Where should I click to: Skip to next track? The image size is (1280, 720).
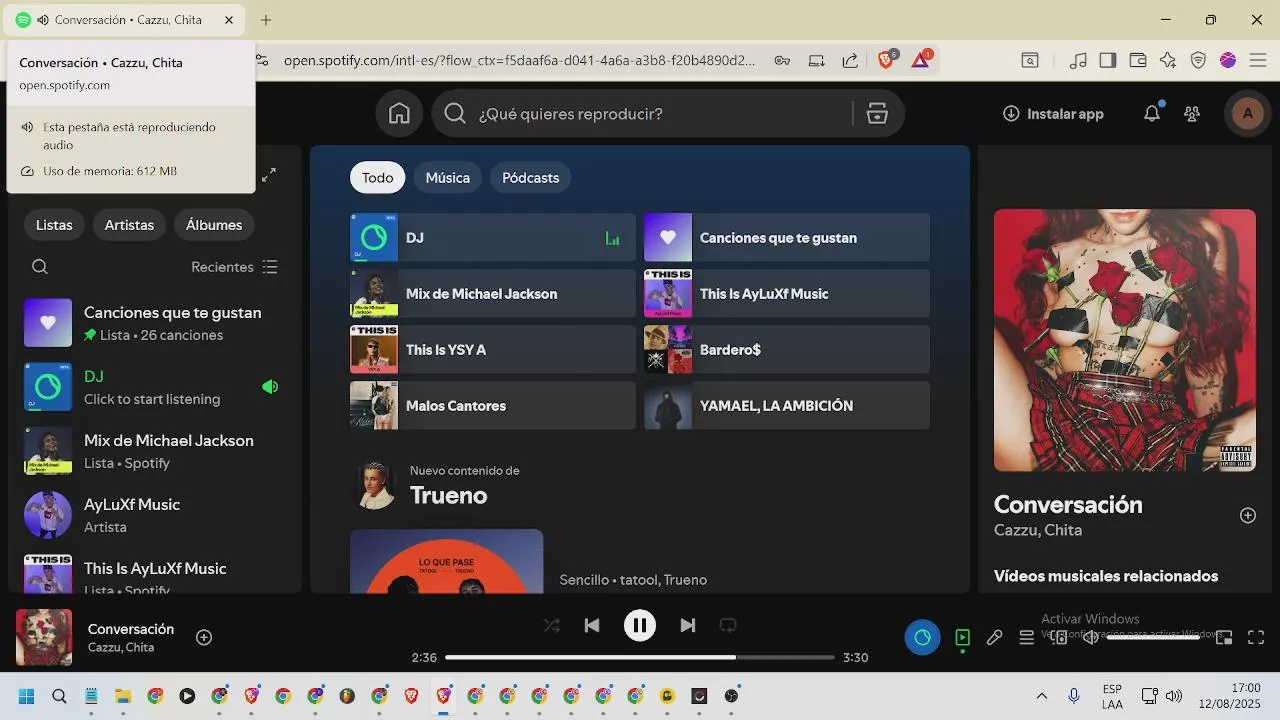tap(688, 626)
